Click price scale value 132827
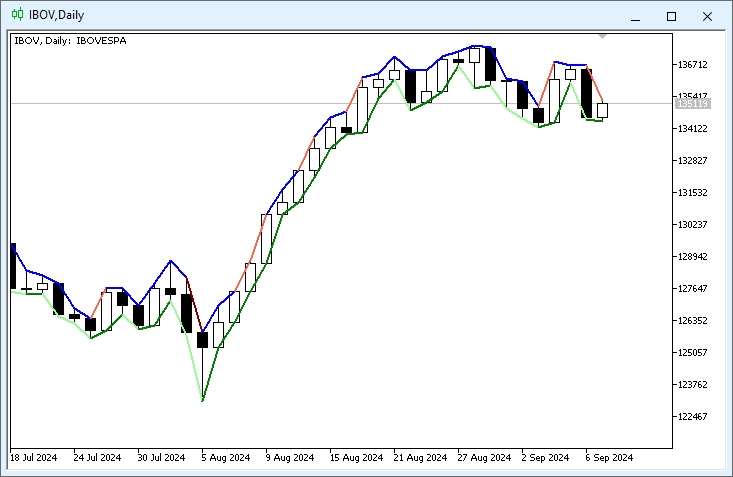 (x=692, y=160)
